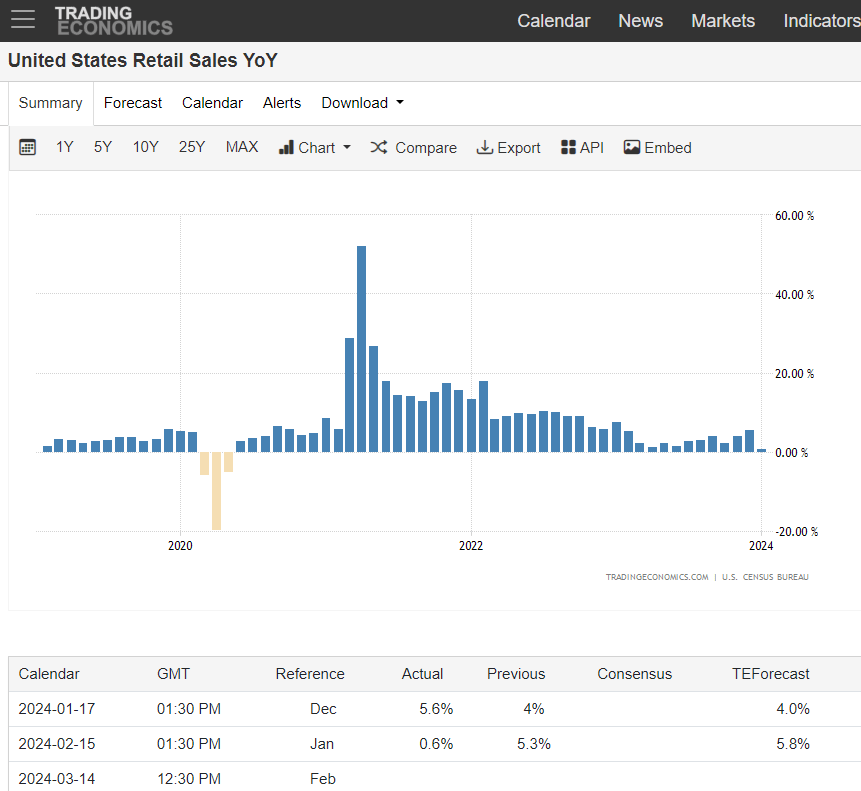Switch chart to MAX range
The width and height of the screenshot is (861, 791).
(242, 147)
